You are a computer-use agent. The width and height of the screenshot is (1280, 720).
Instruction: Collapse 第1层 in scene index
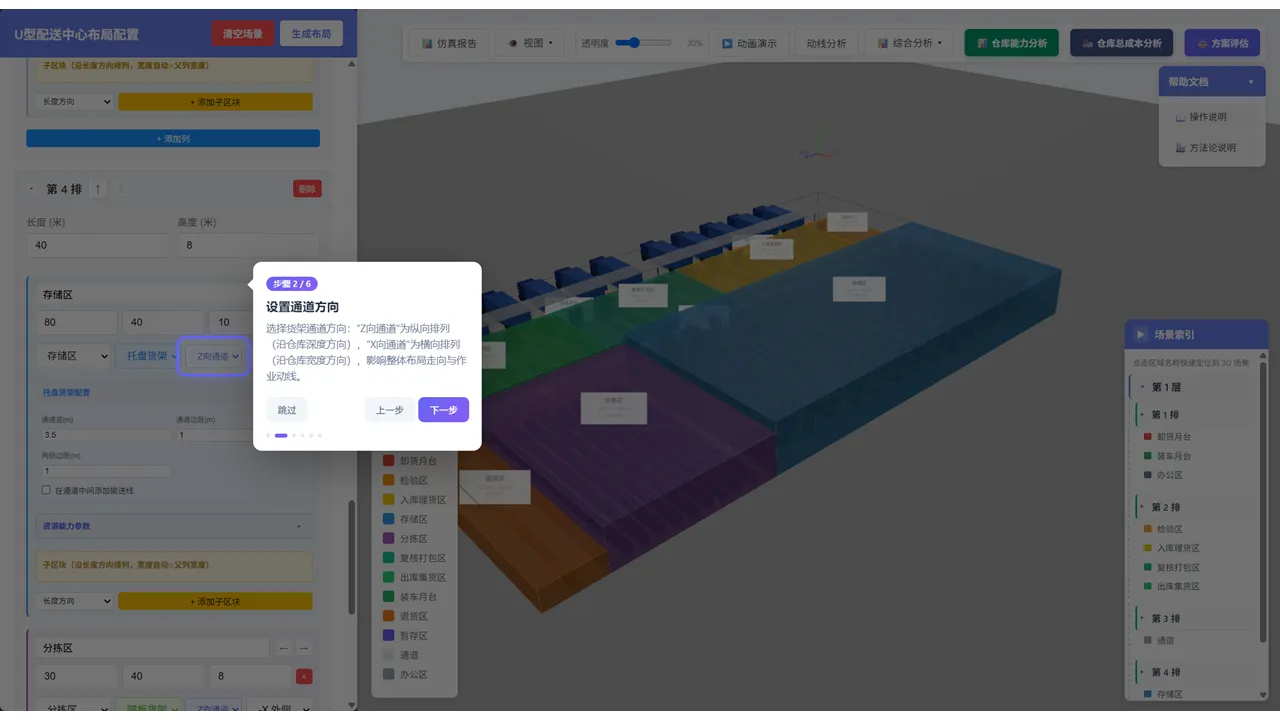pyautogui.click(x=1142, y=387)
